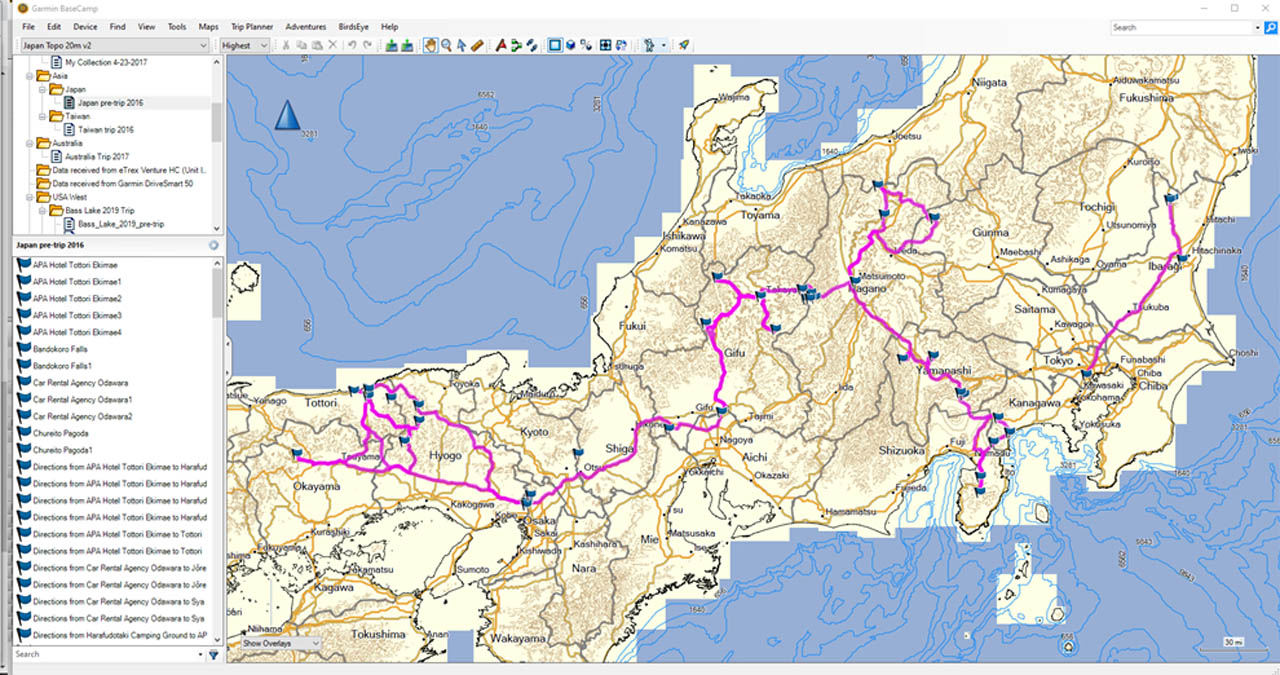Collapse the Japan folder node
This screenshot has height=675, width=1280.
(42, 89)
